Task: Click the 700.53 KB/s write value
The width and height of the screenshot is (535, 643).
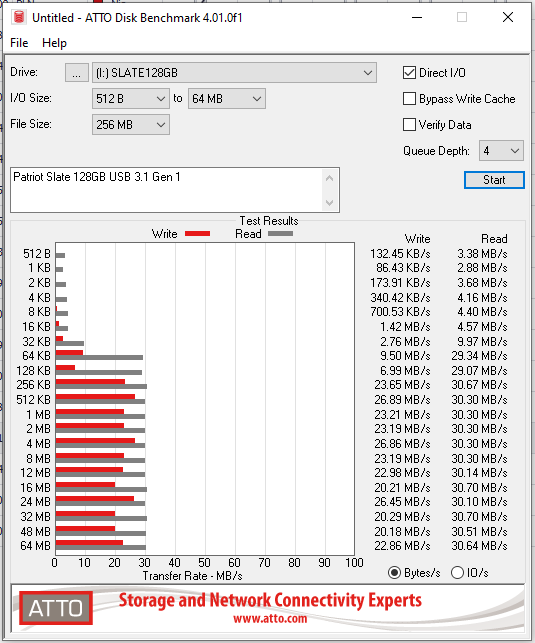Action: coord(400,312)
